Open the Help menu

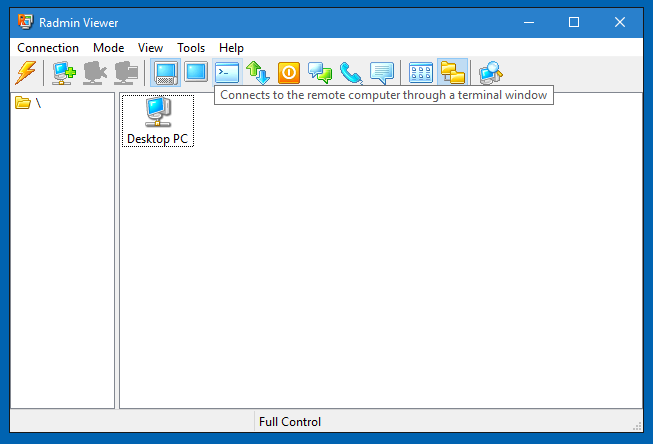(x=231, y=48)
